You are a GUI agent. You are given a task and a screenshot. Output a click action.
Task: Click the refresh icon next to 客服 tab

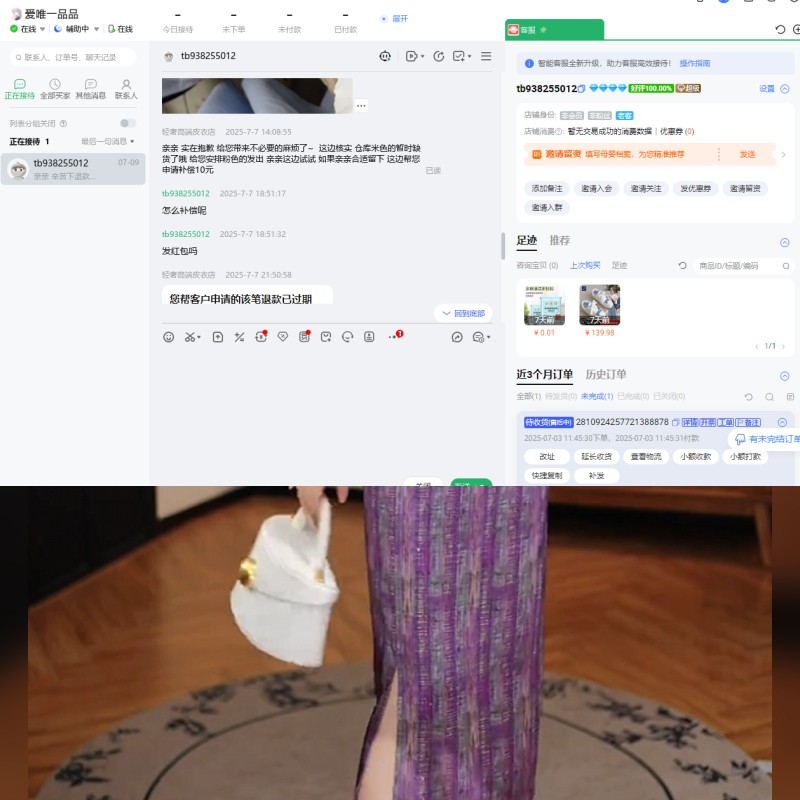[x=780, y=30]
